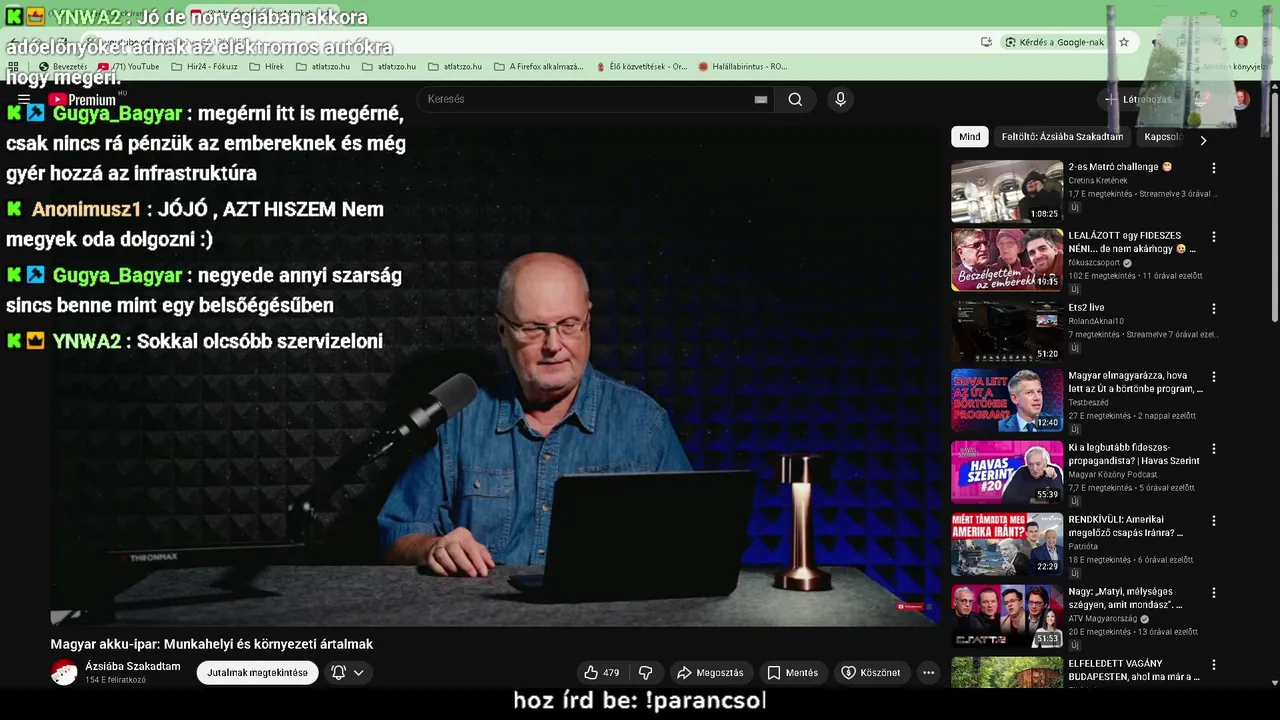This screenshot has height=720, width=1280.
Task: Start voice search with the microphone icon
Action: 840,99
